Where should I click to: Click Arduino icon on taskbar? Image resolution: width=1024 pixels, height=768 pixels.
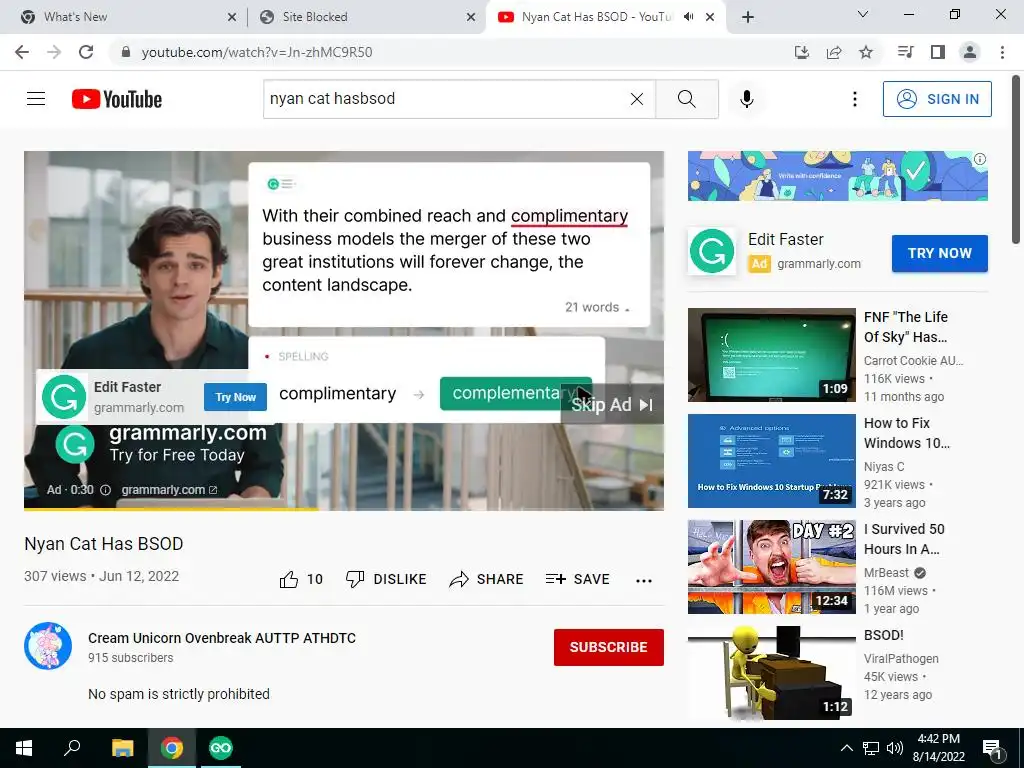(x=220, y=748)
